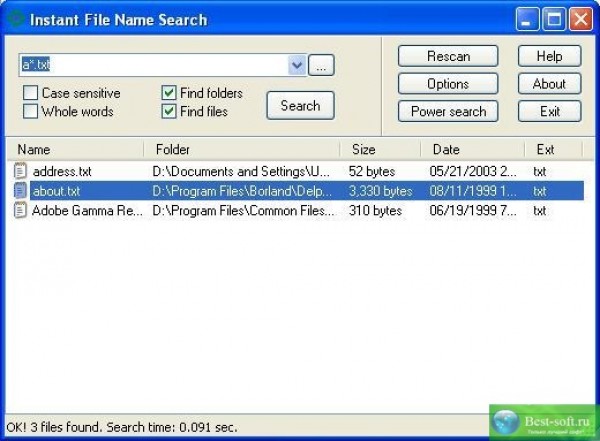Image resolution: width=600 pixels, height=441 pixels.
Task: Click the Adobe Gamma Re... file icon
Action: click(20, 210)
